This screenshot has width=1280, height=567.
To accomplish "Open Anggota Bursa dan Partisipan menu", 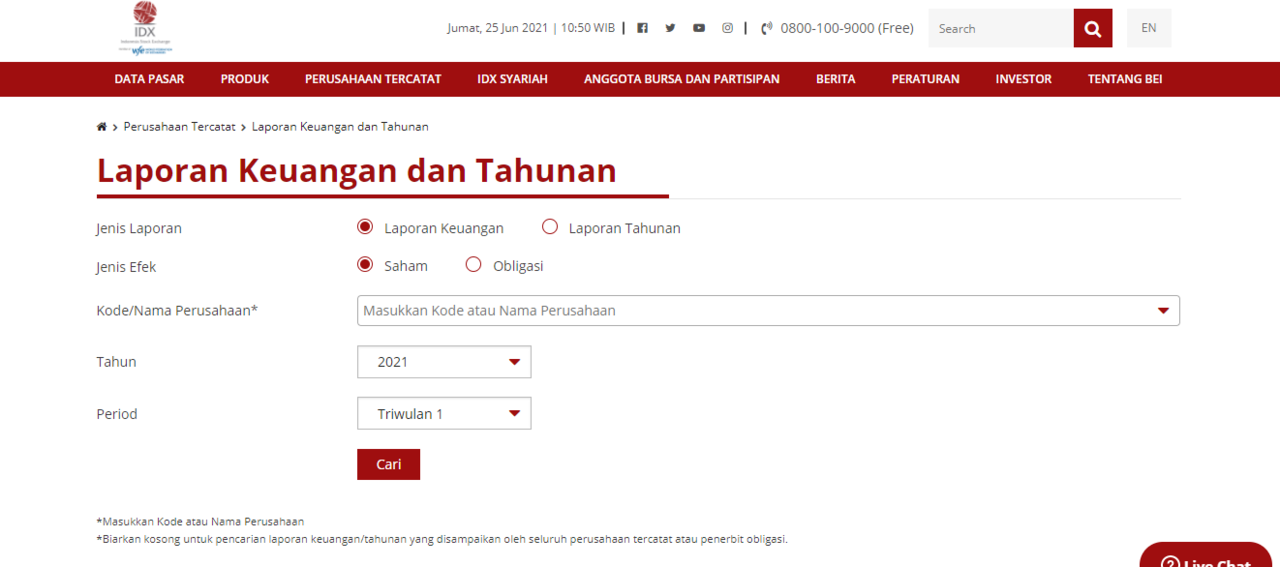I will pos(682,79).
